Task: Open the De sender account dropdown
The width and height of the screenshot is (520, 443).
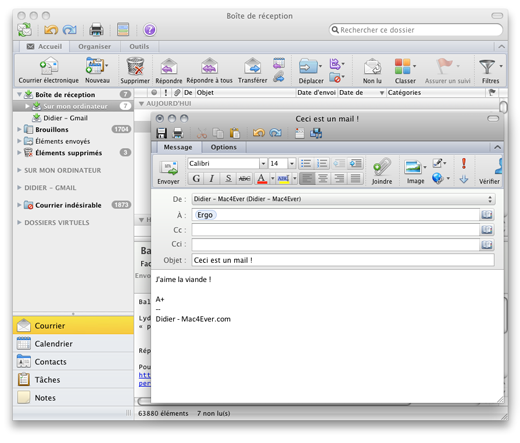Action: tap(343, 199)
